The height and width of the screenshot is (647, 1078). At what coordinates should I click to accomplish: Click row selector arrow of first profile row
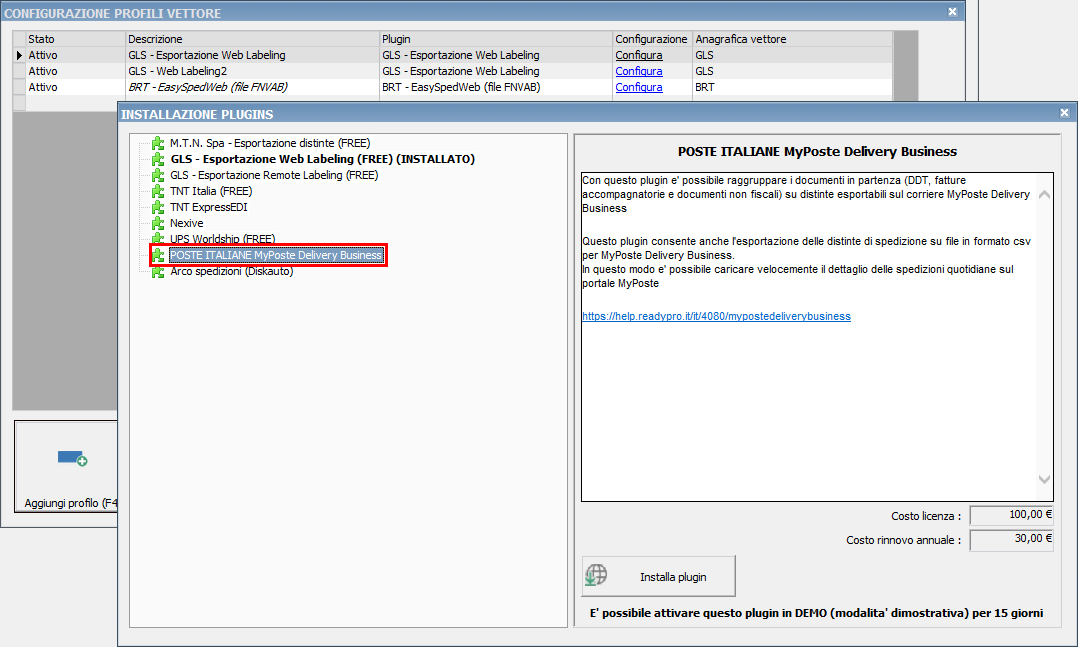coord(19,55)
